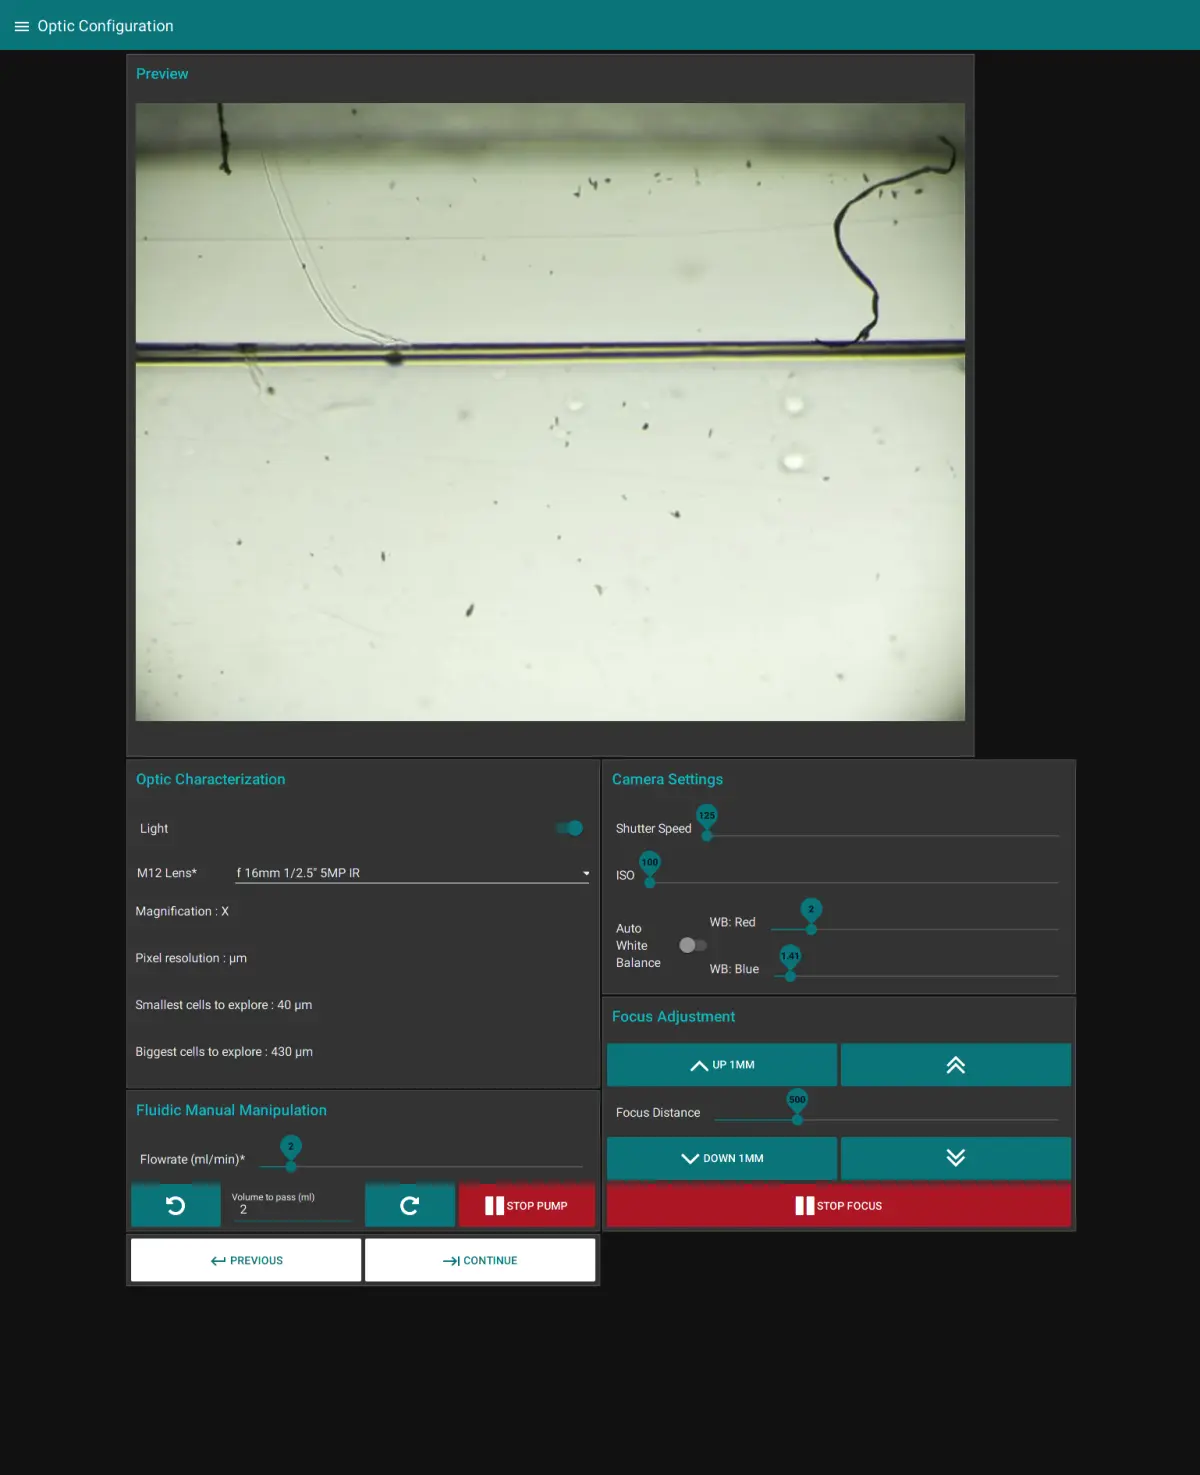Open the M12 Lens dropdown
Image resolution: width=1200 pixels, height=1475 pixels.
pyautogui.click(x=410, y=873)
